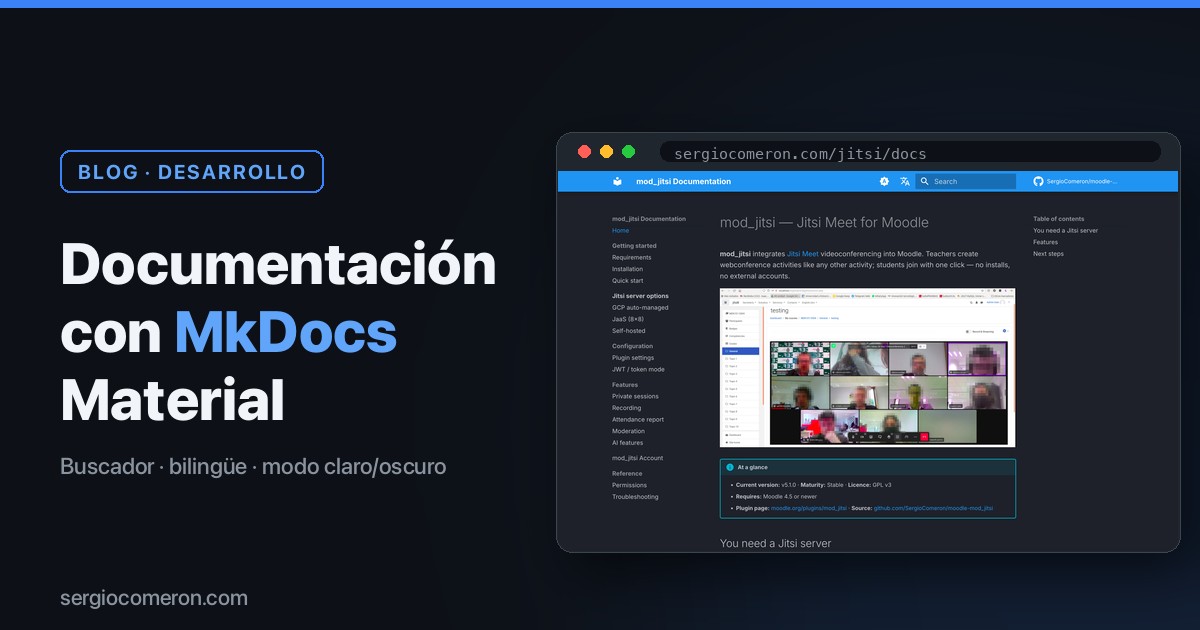Click the At a glance info icon
The image size is (1200, 630).
(730, 467)
